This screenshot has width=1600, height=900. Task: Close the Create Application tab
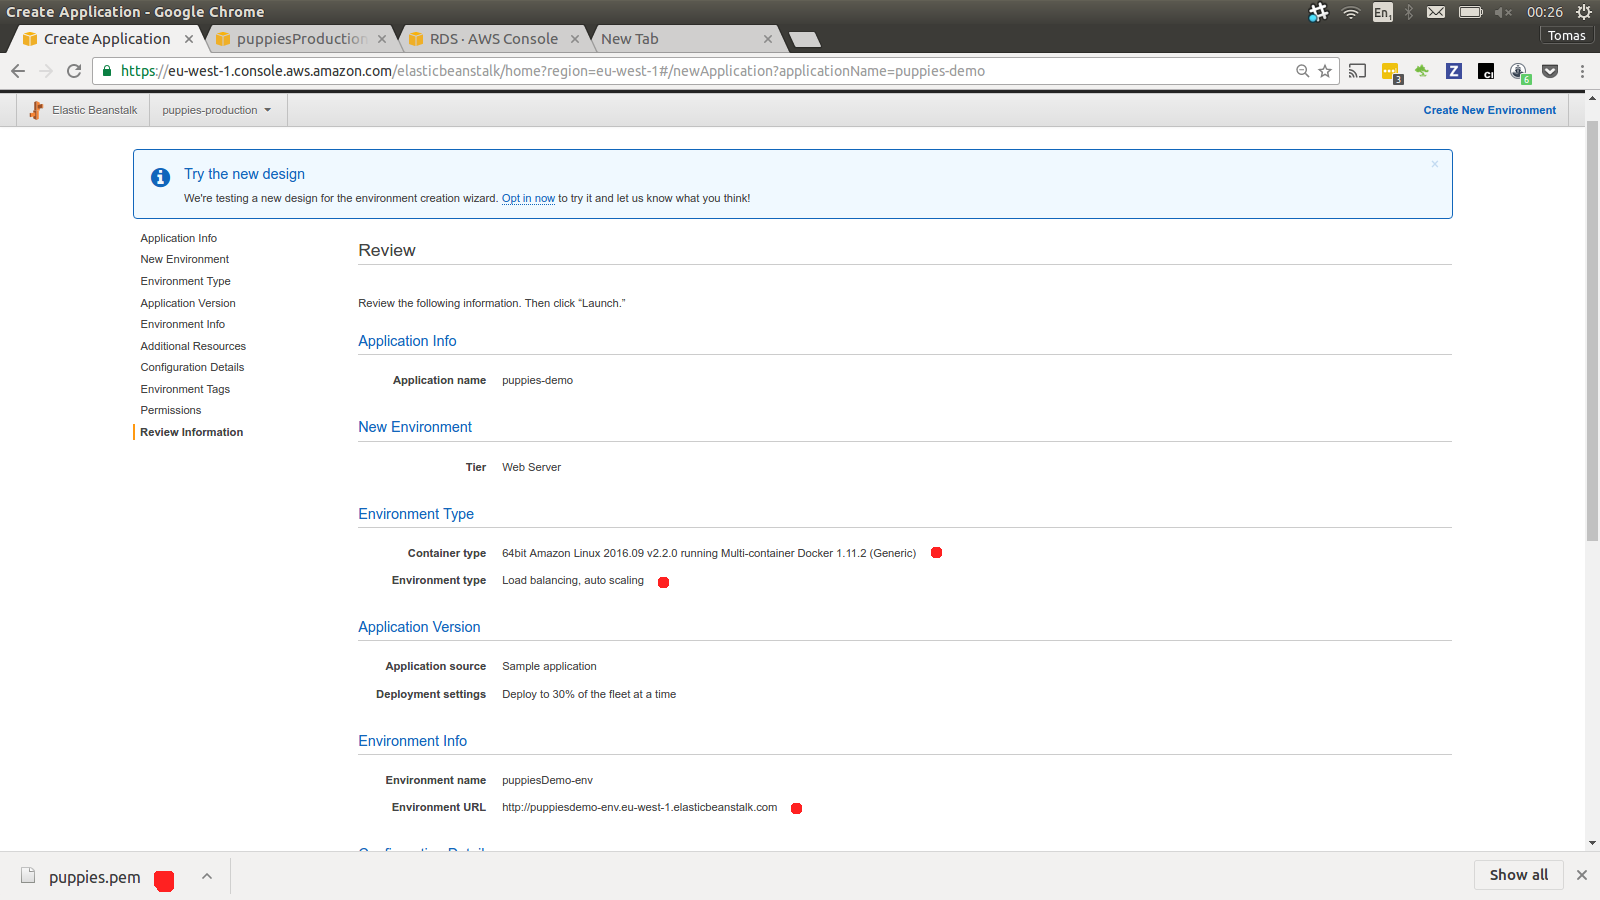pyautogui.click(x=188, y=39)
